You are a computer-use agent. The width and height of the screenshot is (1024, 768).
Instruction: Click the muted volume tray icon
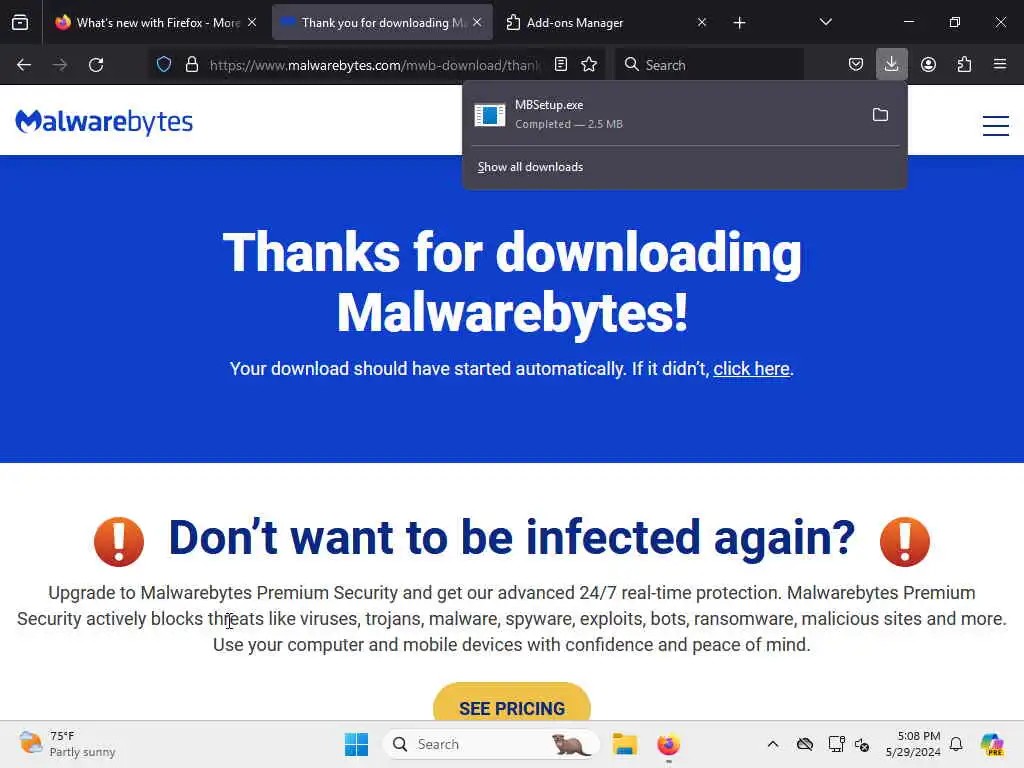[862, 744]
